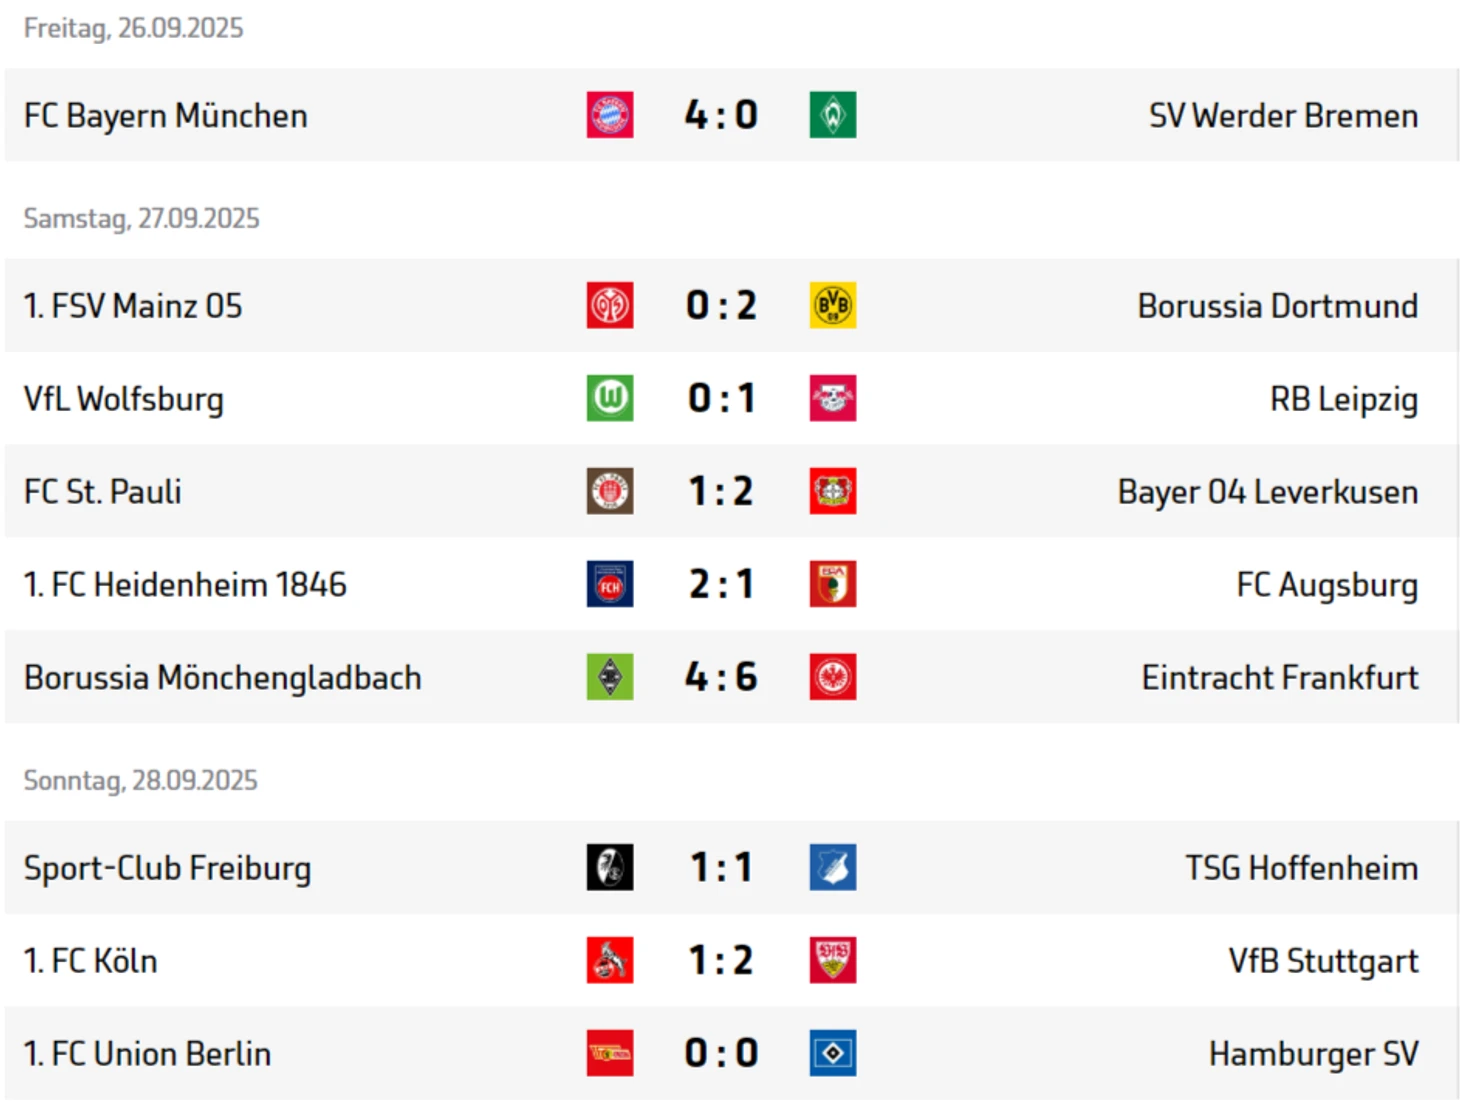The width and height of the screenshot is (1460, 1102).
Task: Open the 1. FC Heidenheim 1846 team name
Action: pos(185,584)
